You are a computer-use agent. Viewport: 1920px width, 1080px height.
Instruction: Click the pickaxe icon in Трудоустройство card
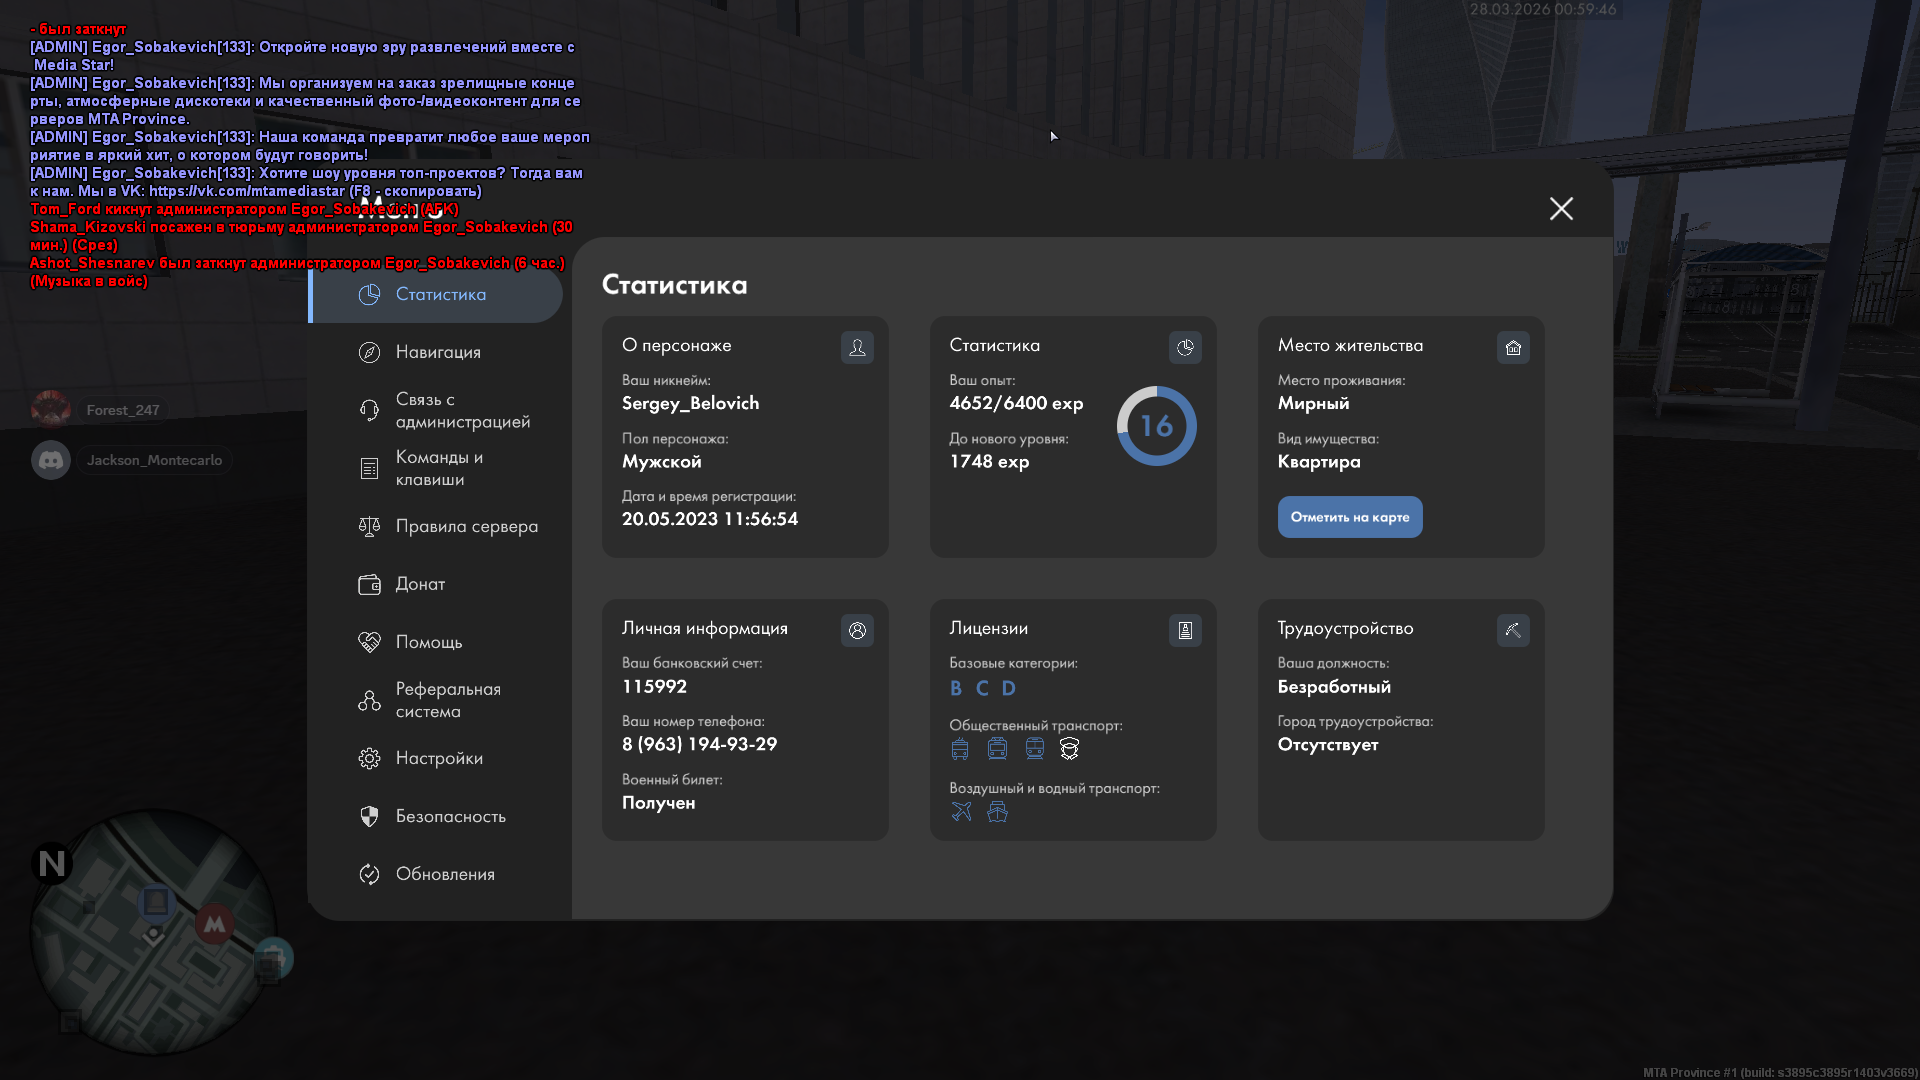(1513, 630)
